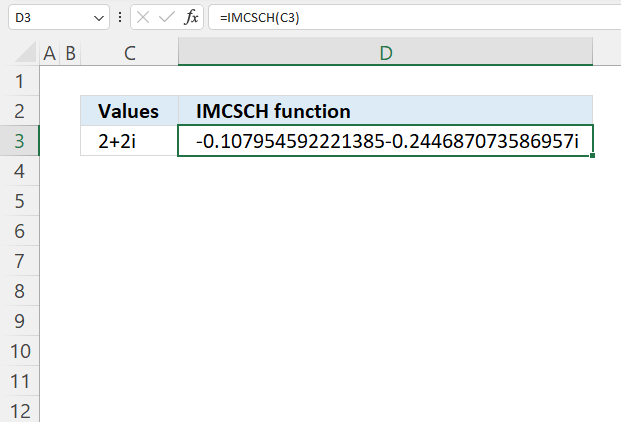Image resolution: width=621 pixels, height=422 pixels.
Task: Cancel formula entry with the X icon
Action: (143, 17)
